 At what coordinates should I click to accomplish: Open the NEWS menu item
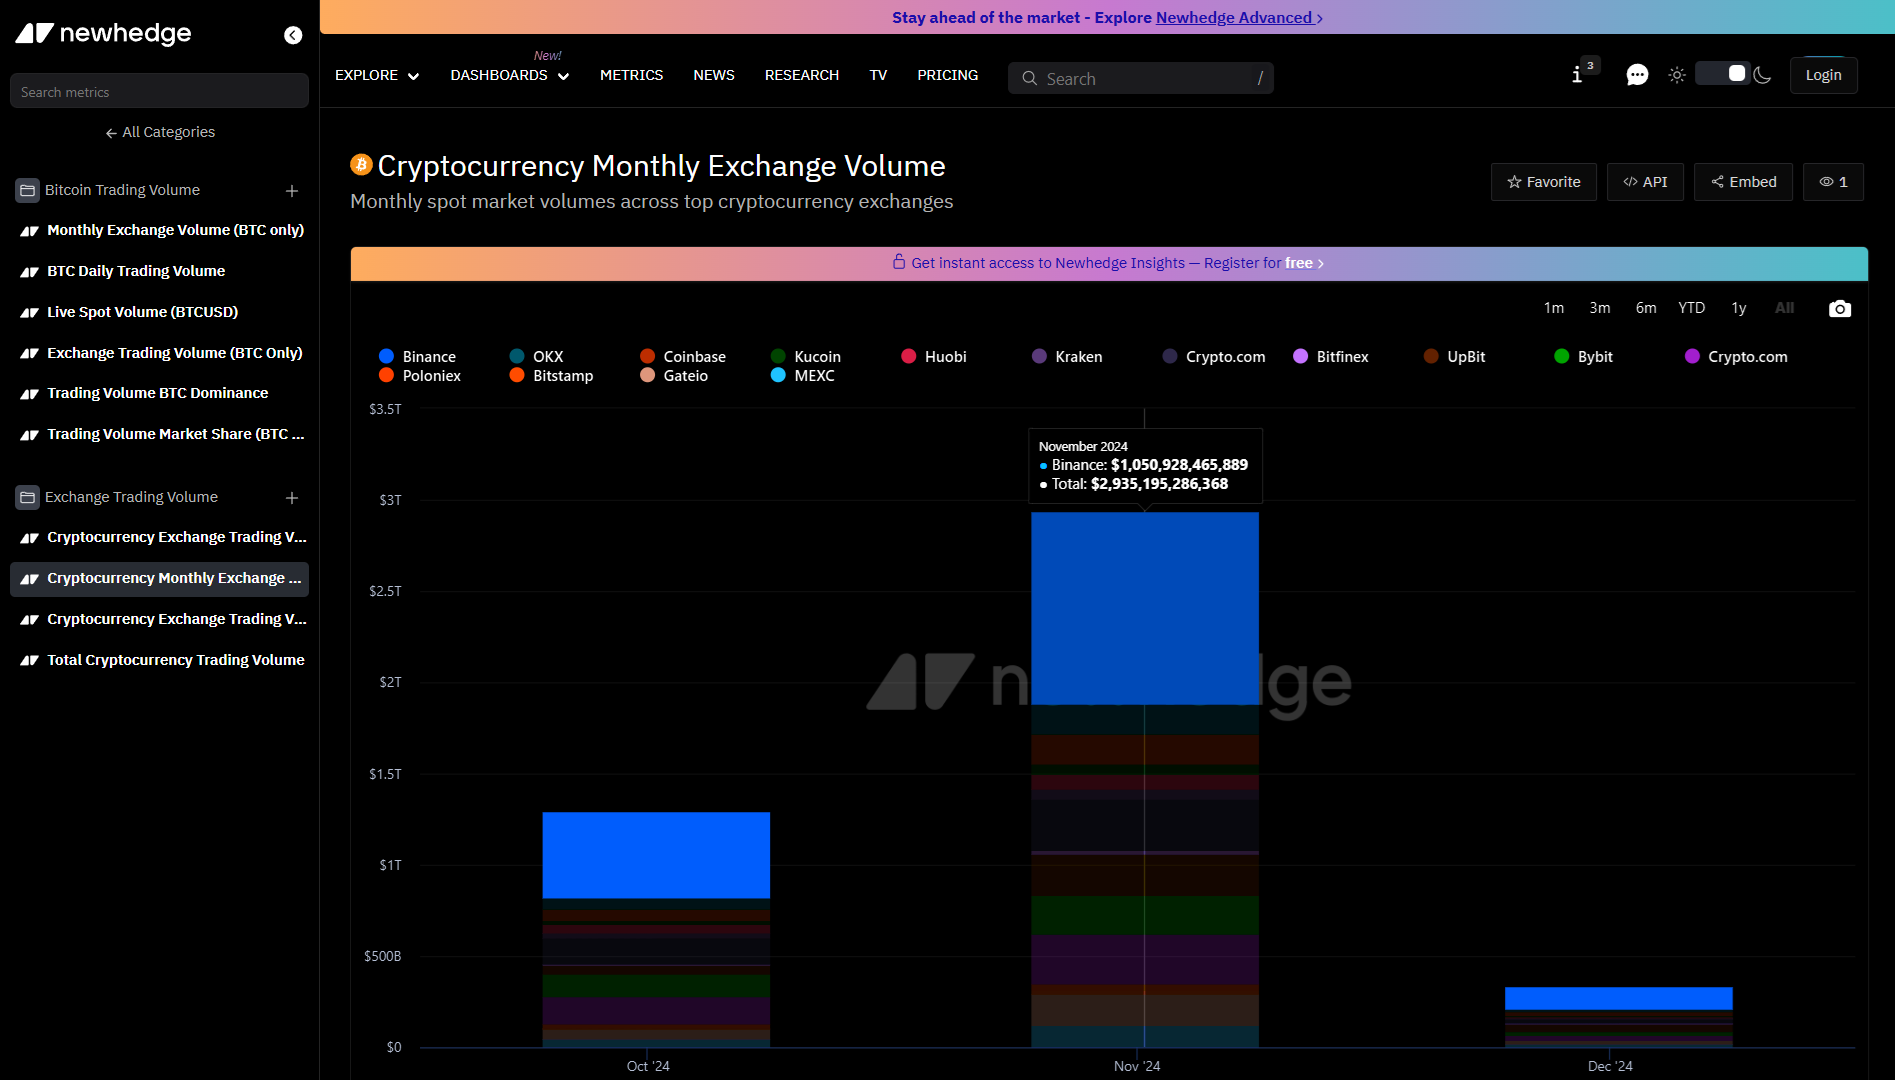click(x=714, y=75)
